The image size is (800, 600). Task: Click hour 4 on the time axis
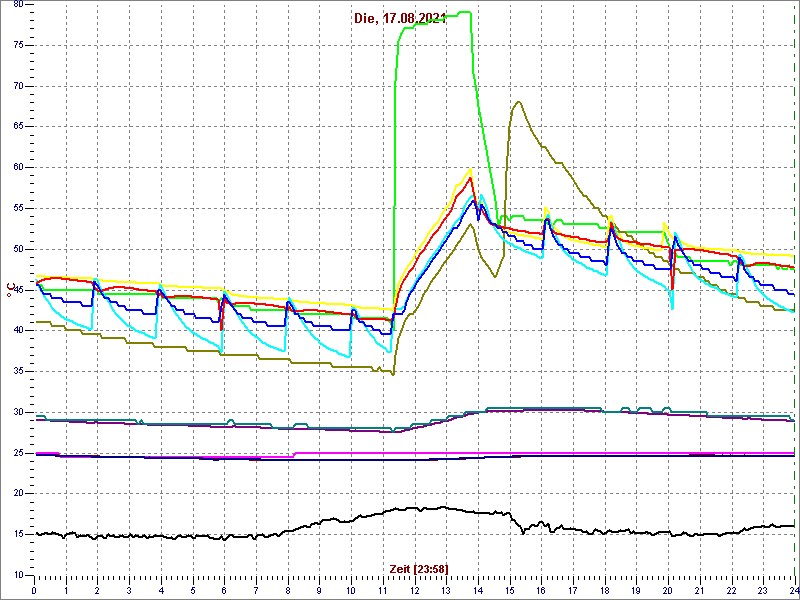point(161,590)
